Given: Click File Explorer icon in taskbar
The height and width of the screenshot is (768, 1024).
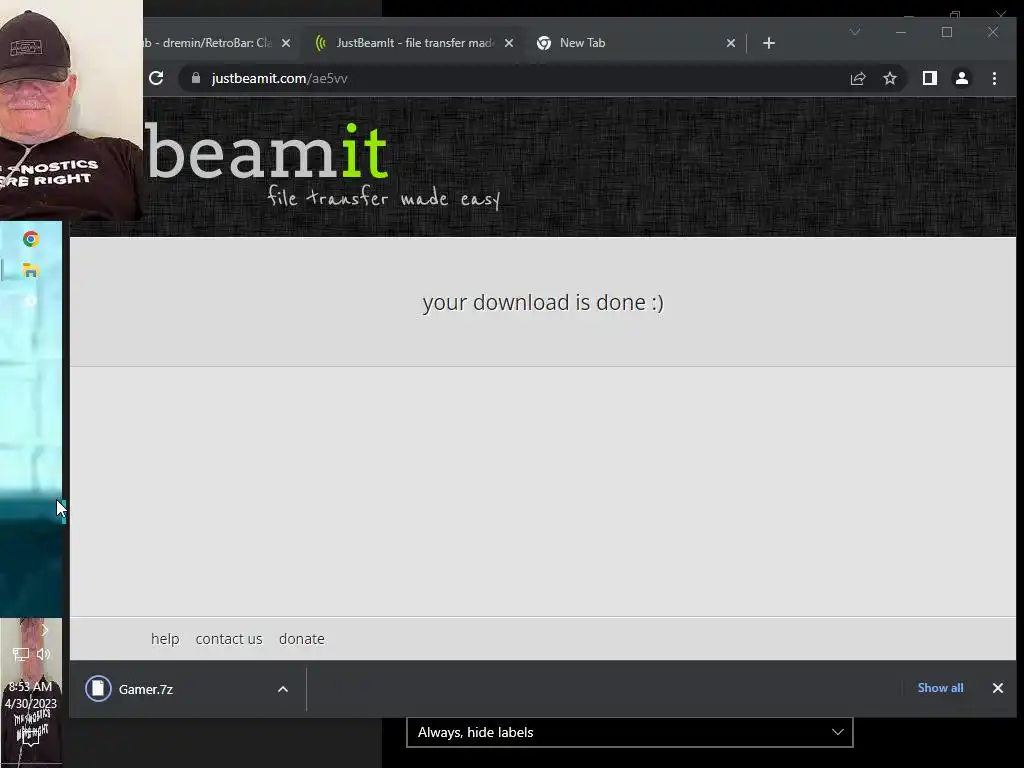Looking at the screenshot, I should click(31, 270).
